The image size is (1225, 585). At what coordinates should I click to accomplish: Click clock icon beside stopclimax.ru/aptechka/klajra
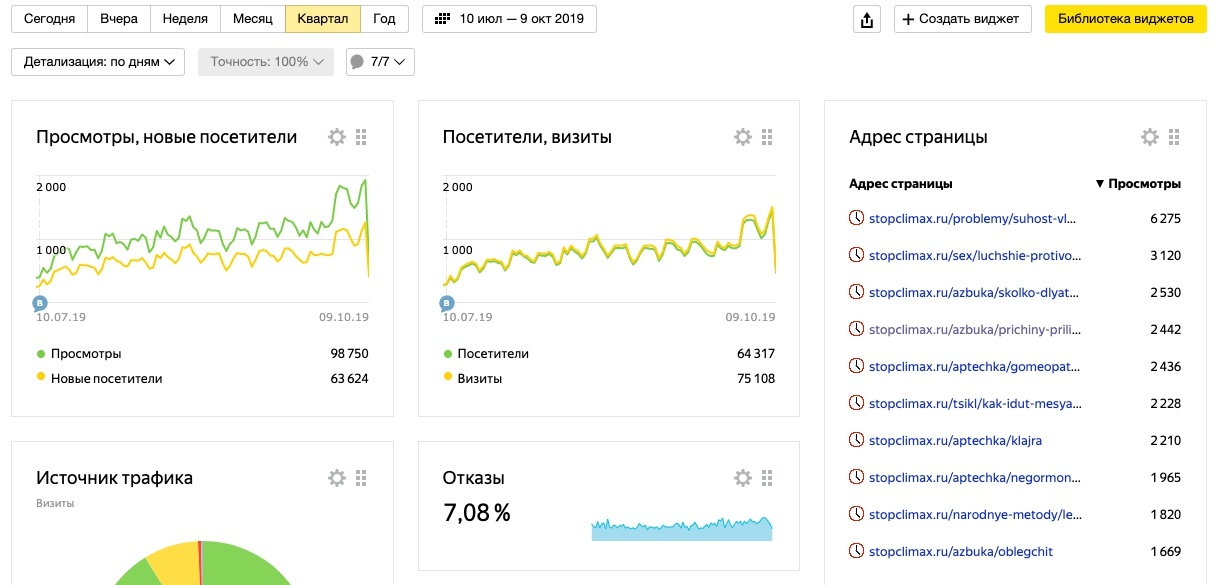pos(856,440)
